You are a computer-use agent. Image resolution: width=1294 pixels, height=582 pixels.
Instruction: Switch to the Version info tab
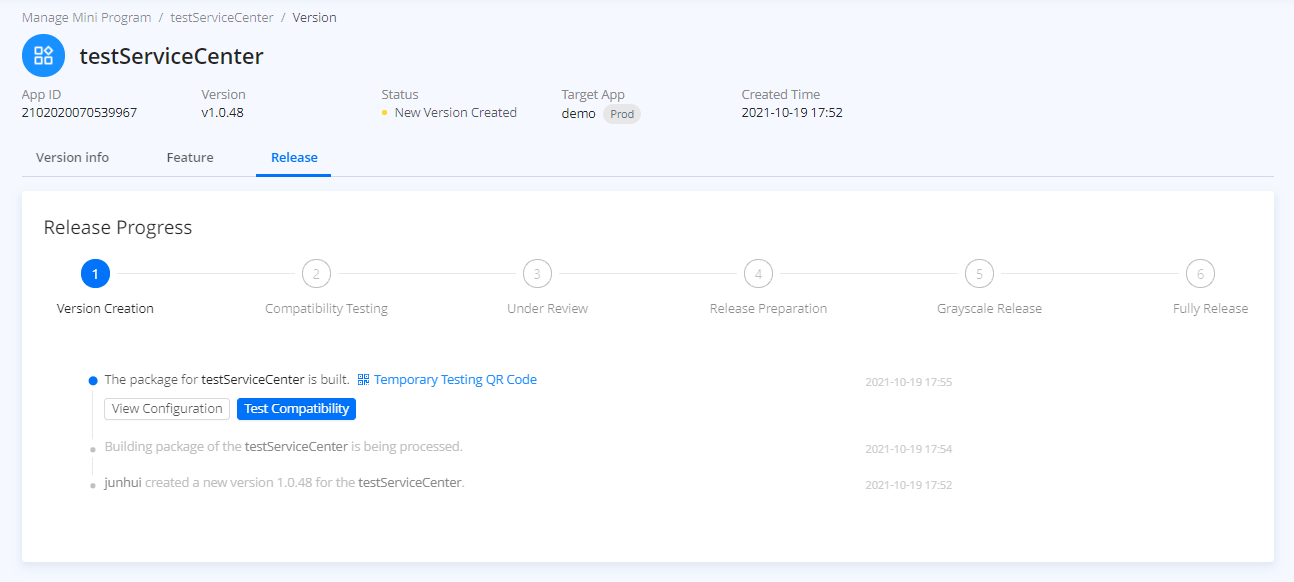pyautogui.click(x=72, y=158)
